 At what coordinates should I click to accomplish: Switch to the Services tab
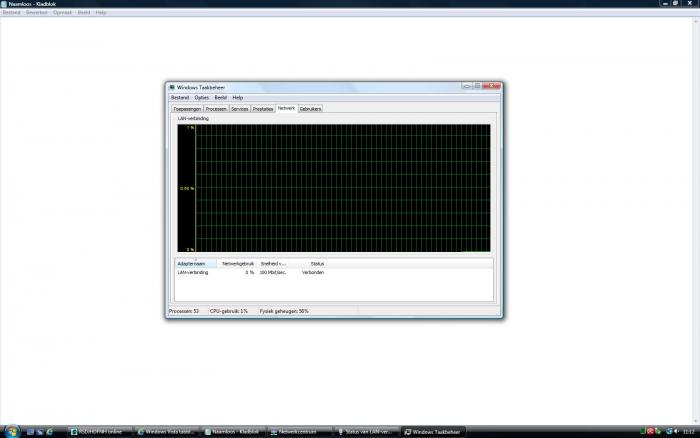240,109
